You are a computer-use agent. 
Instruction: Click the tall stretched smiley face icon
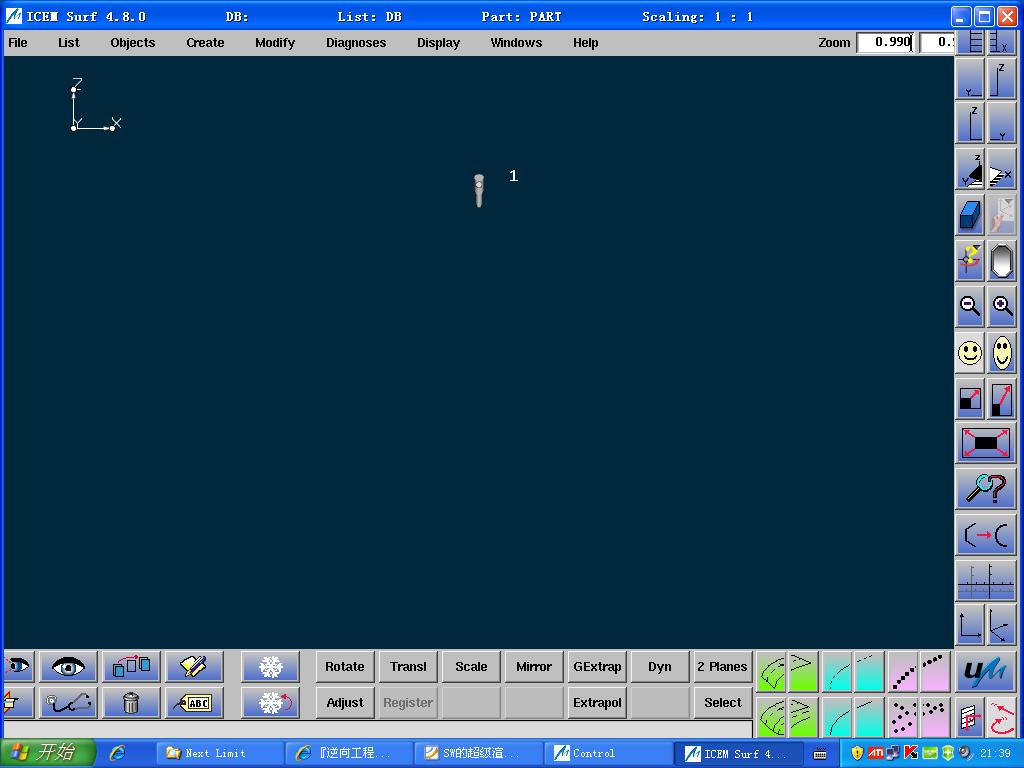[1002, 353]
